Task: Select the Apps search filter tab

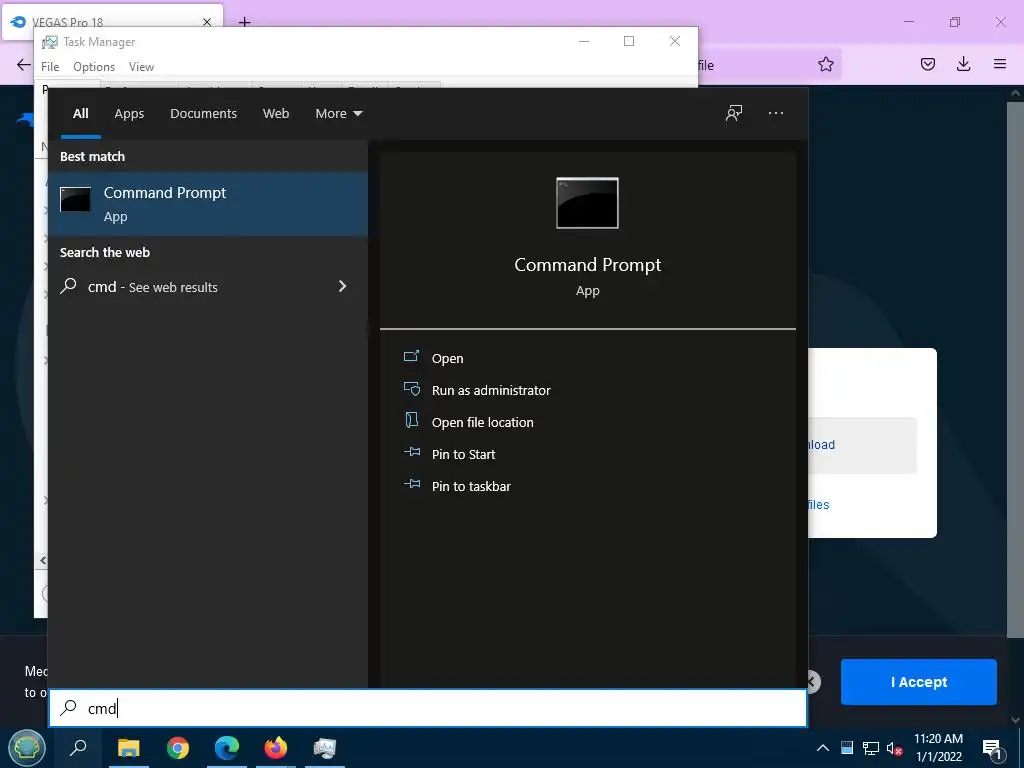Action: [x=129, y=114]
